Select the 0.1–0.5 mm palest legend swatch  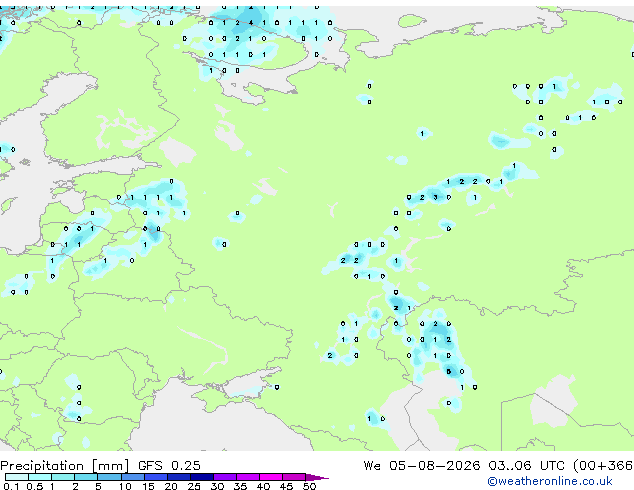(17, 477)
